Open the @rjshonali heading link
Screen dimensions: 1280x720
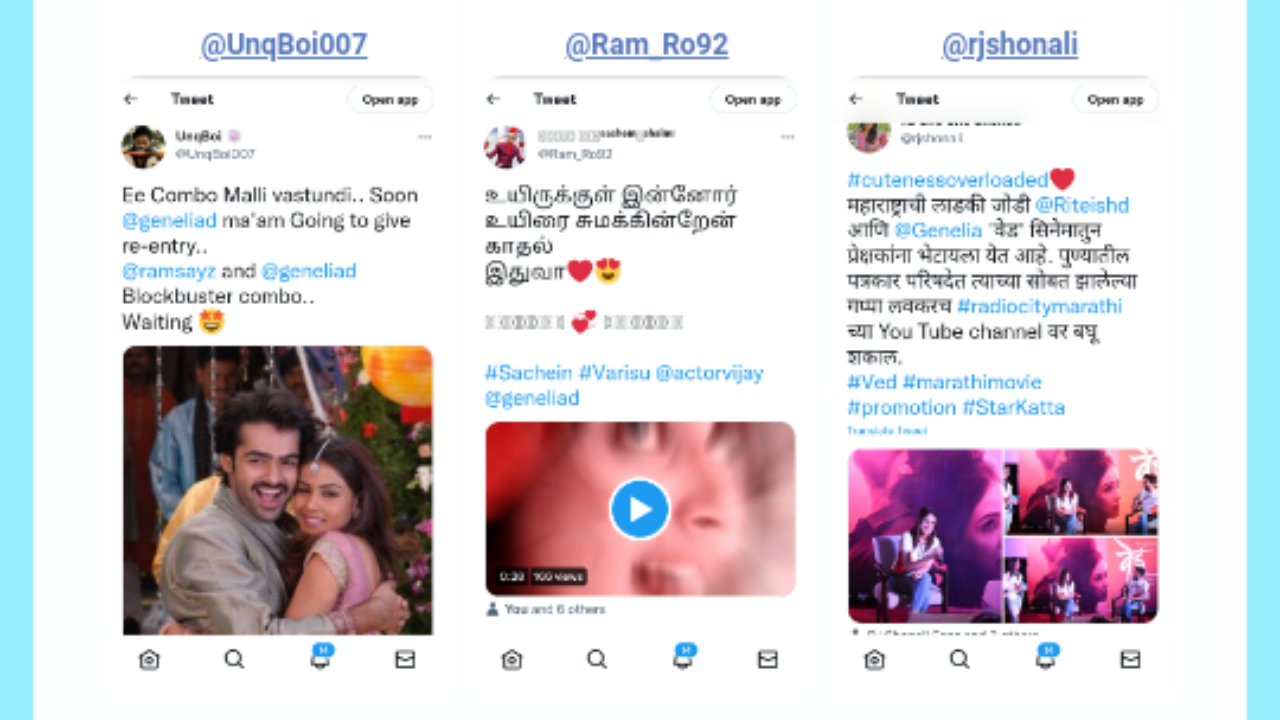(x=1010, y=45)
